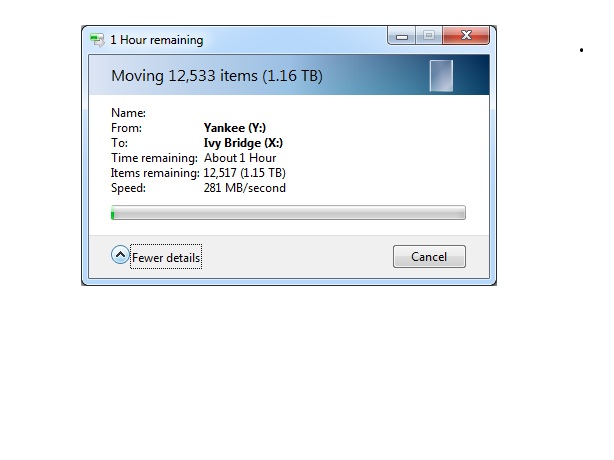
Task: Click the 'Name:' field label
Action: click(x=128, y=113)
